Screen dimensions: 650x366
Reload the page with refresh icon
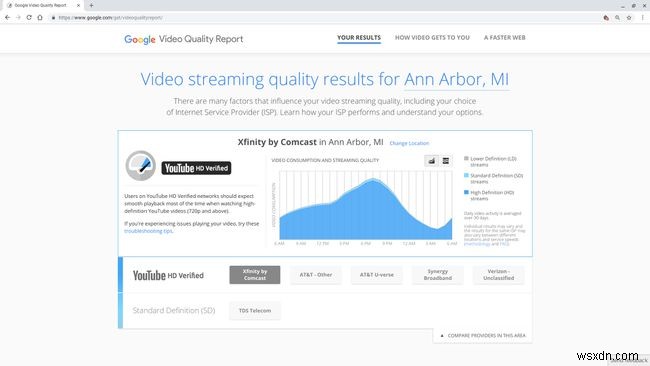coord(29,17)
